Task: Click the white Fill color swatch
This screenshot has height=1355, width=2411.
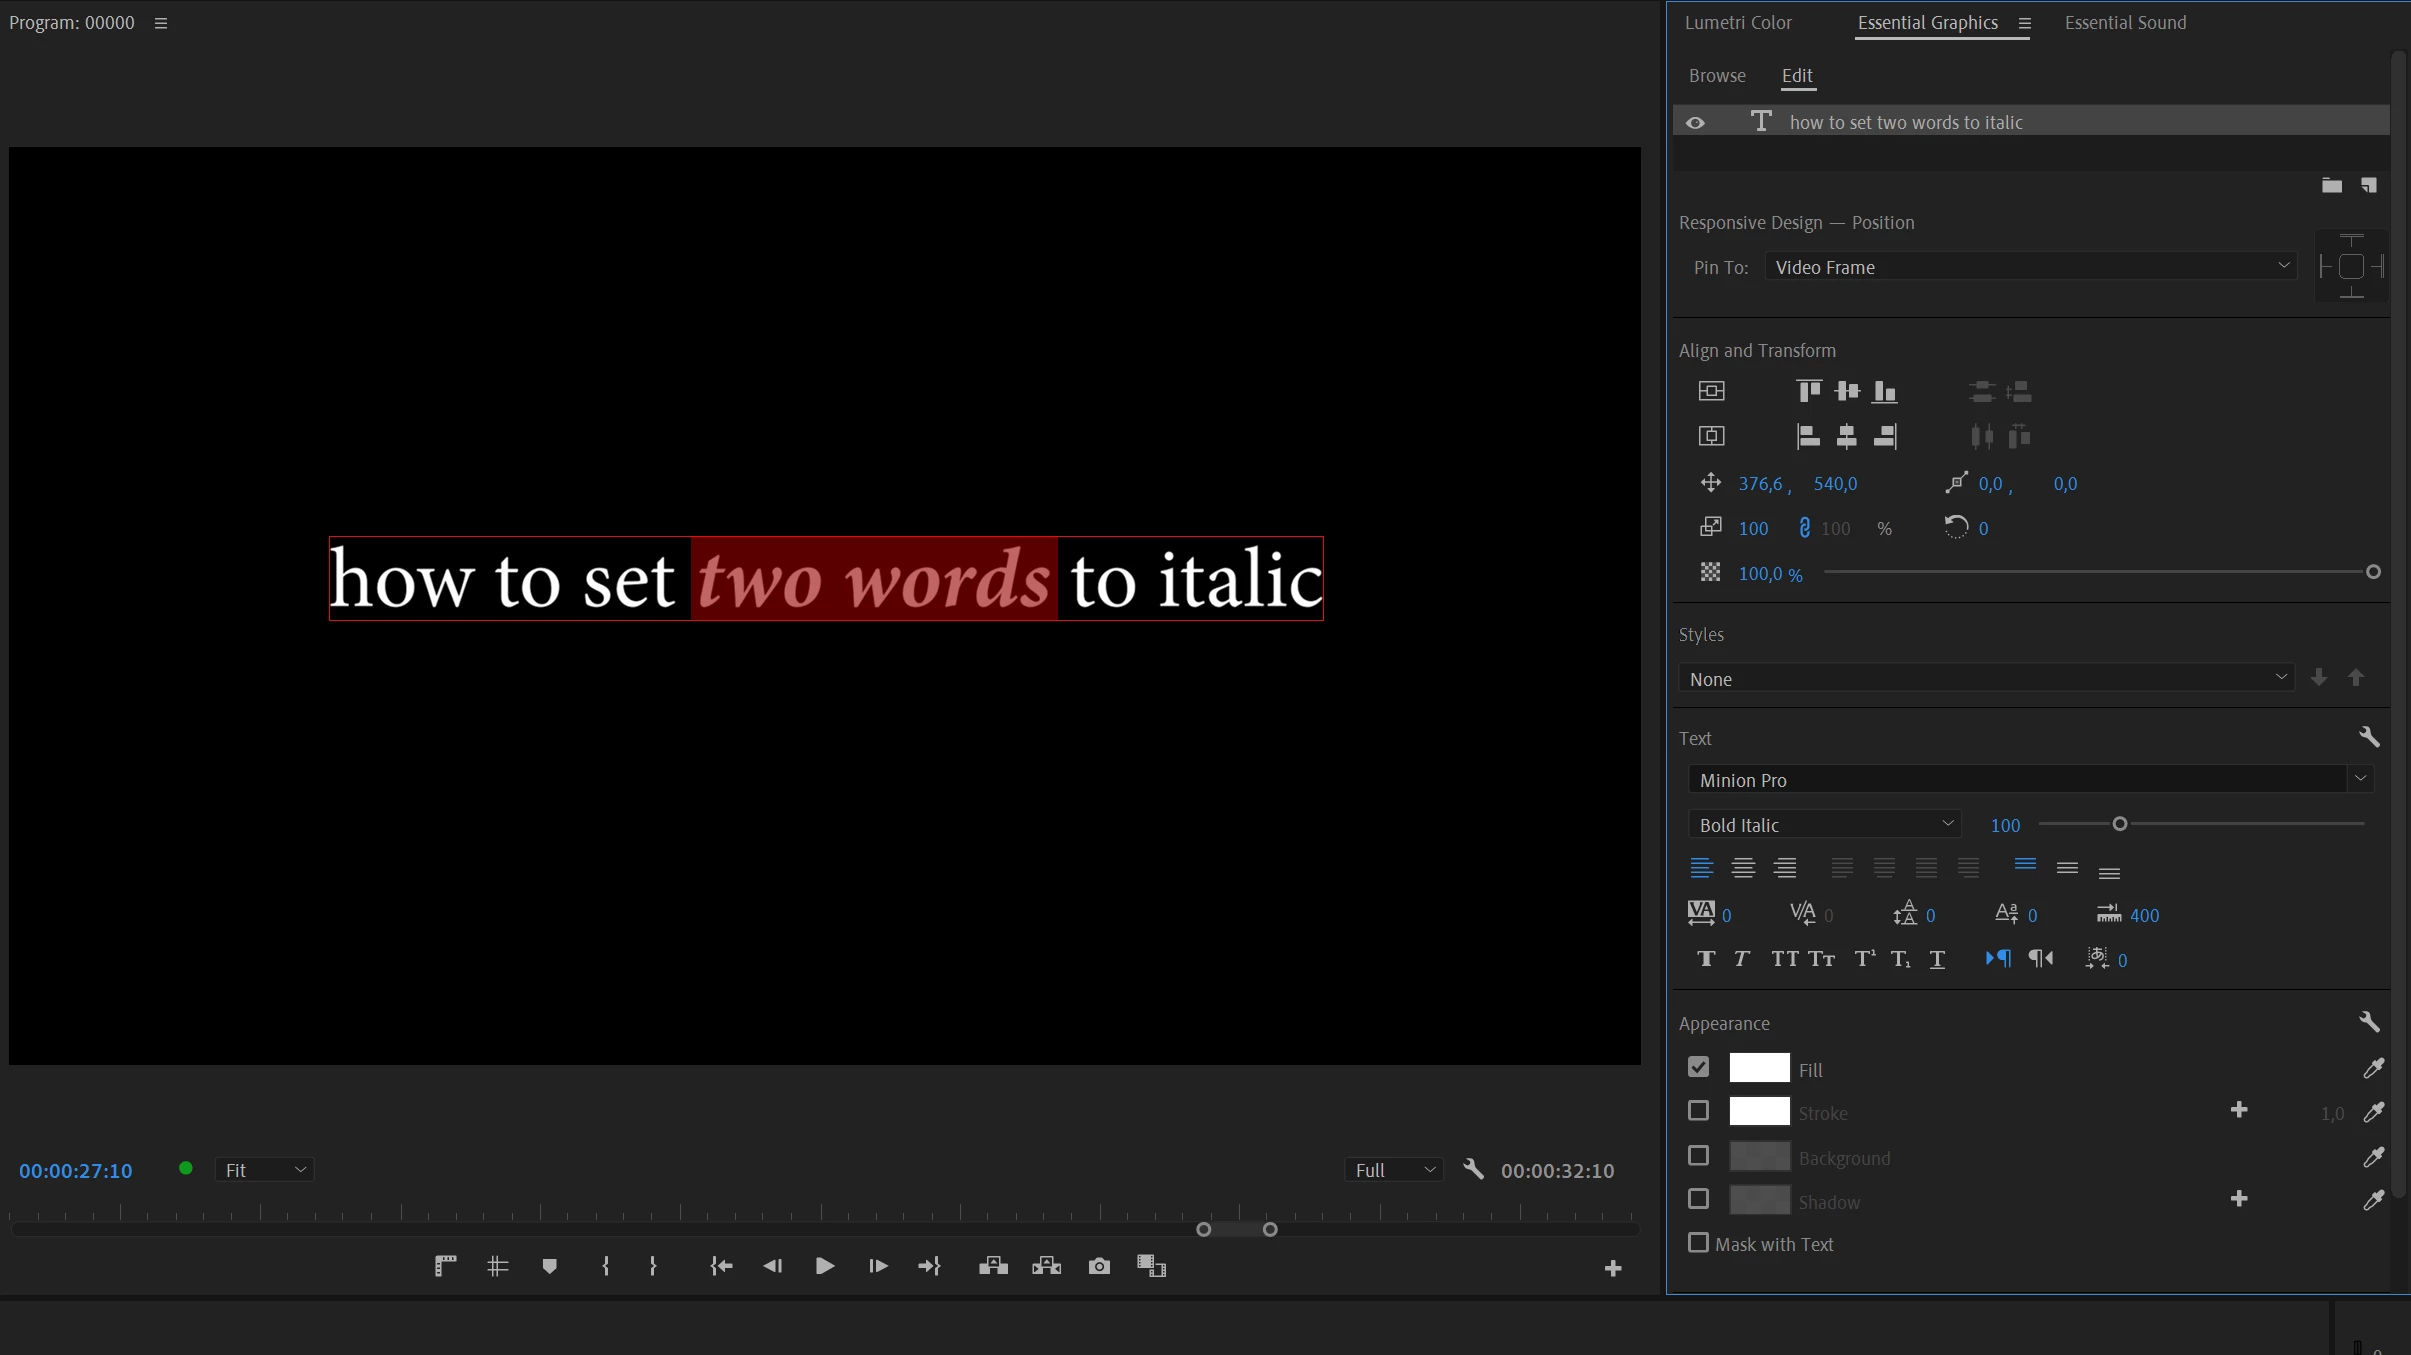Action: (x=1759, y=1068)
